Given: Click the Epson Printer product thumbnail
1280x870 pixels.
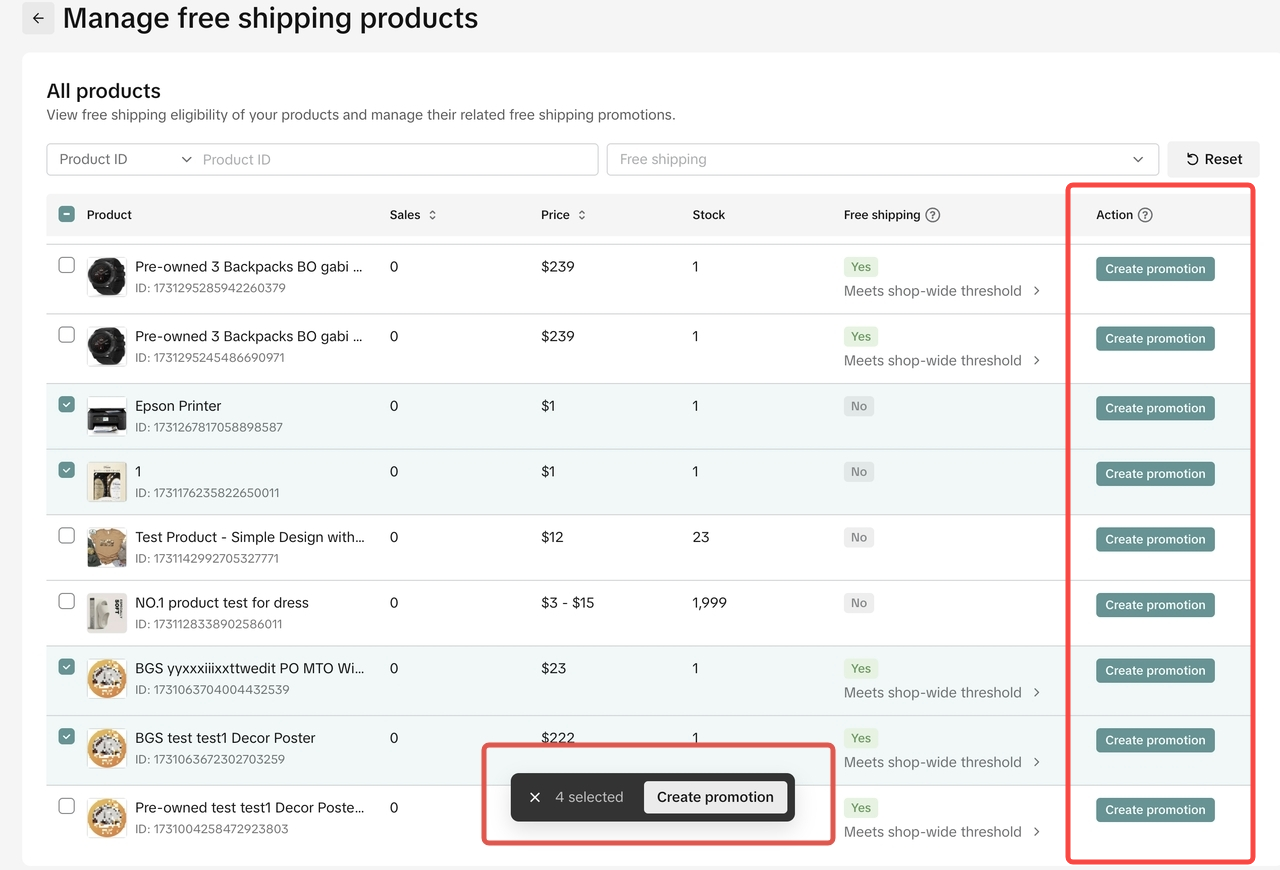Looking at the screenshot, I should tap(107, 416).
